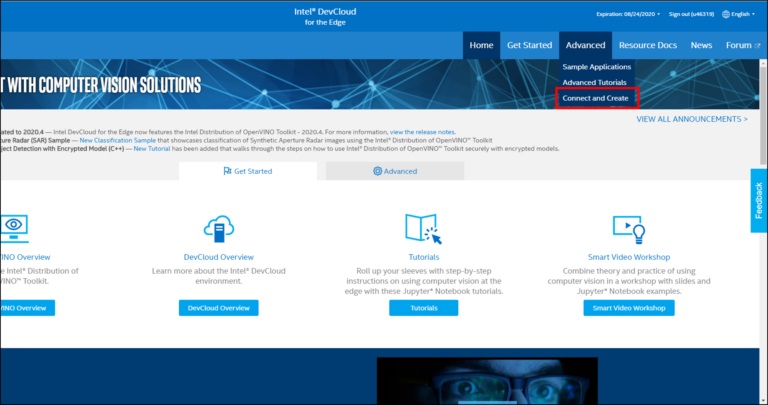
Task: Click the video thumbnail with glasses
Action: click(487, 381)
